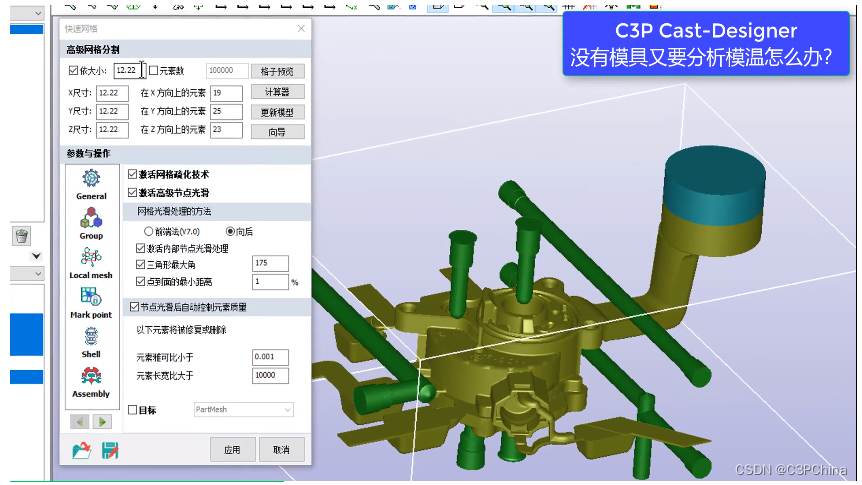This screenshot has height=485, width=862.
Task: Select the 向后 radio button
Action: coord(230,232)
